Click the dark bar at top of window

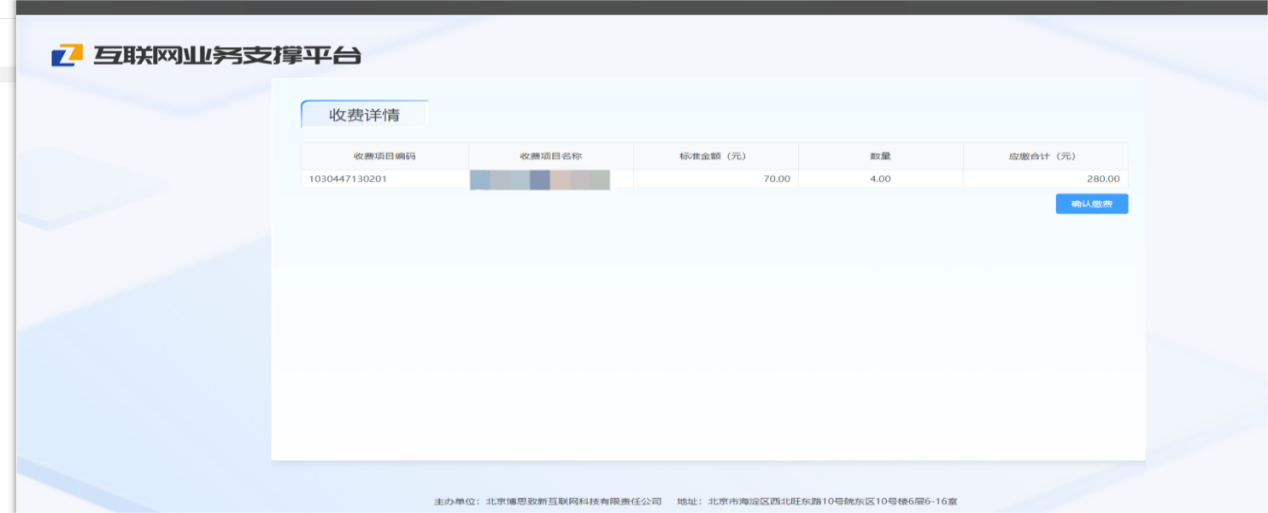click(x=634, y=7)
